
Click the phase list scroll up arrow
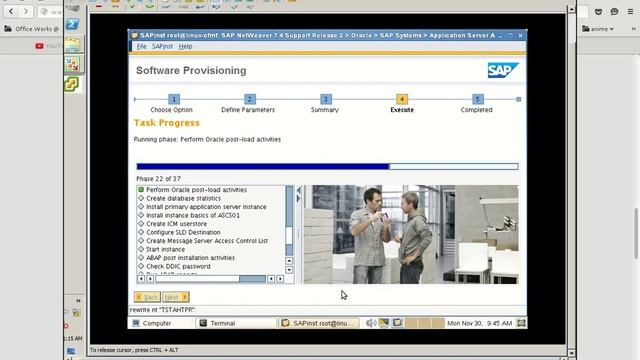pos(289,261)
